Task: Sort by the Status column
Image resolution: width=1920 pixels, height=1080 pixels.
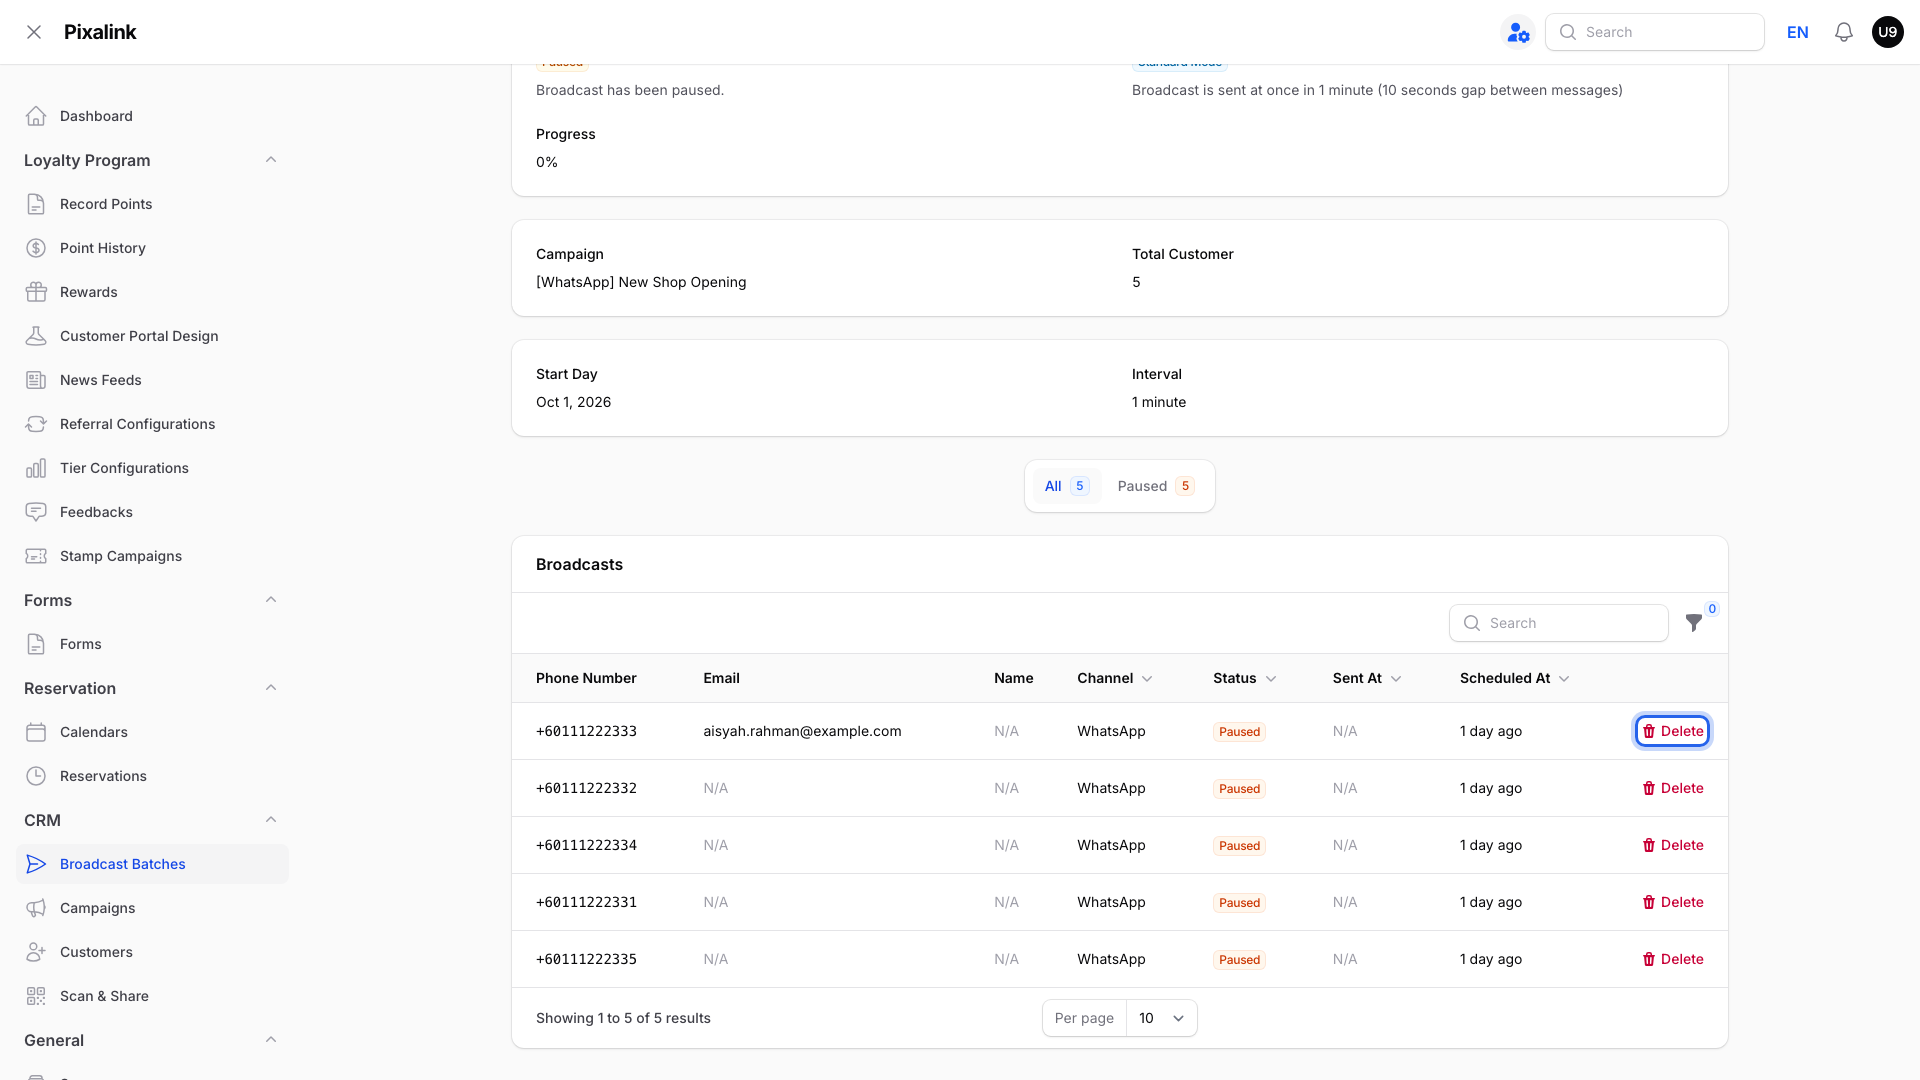Action: click(x=1245, y=678)
